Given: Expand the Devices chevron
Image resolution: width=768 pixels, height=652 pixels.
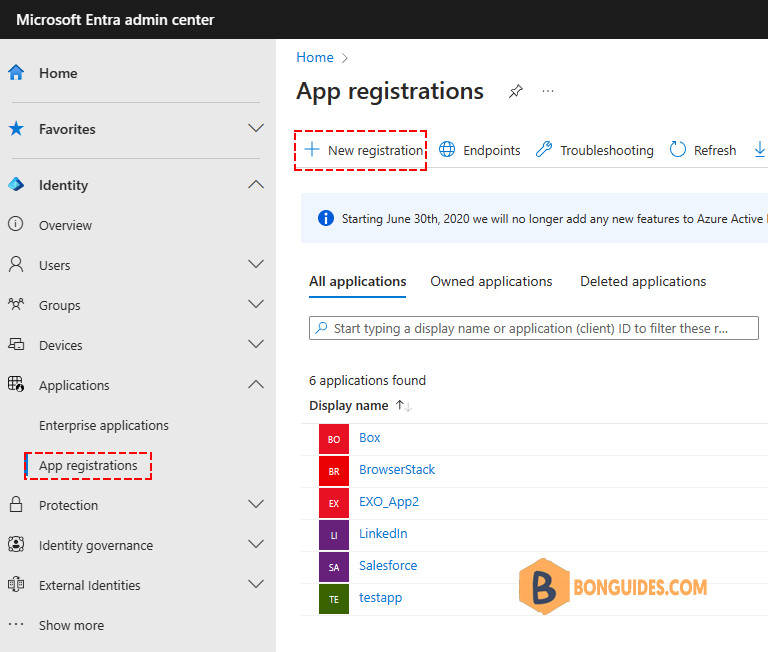Looking at the screenshot, I should pos(256,344).
